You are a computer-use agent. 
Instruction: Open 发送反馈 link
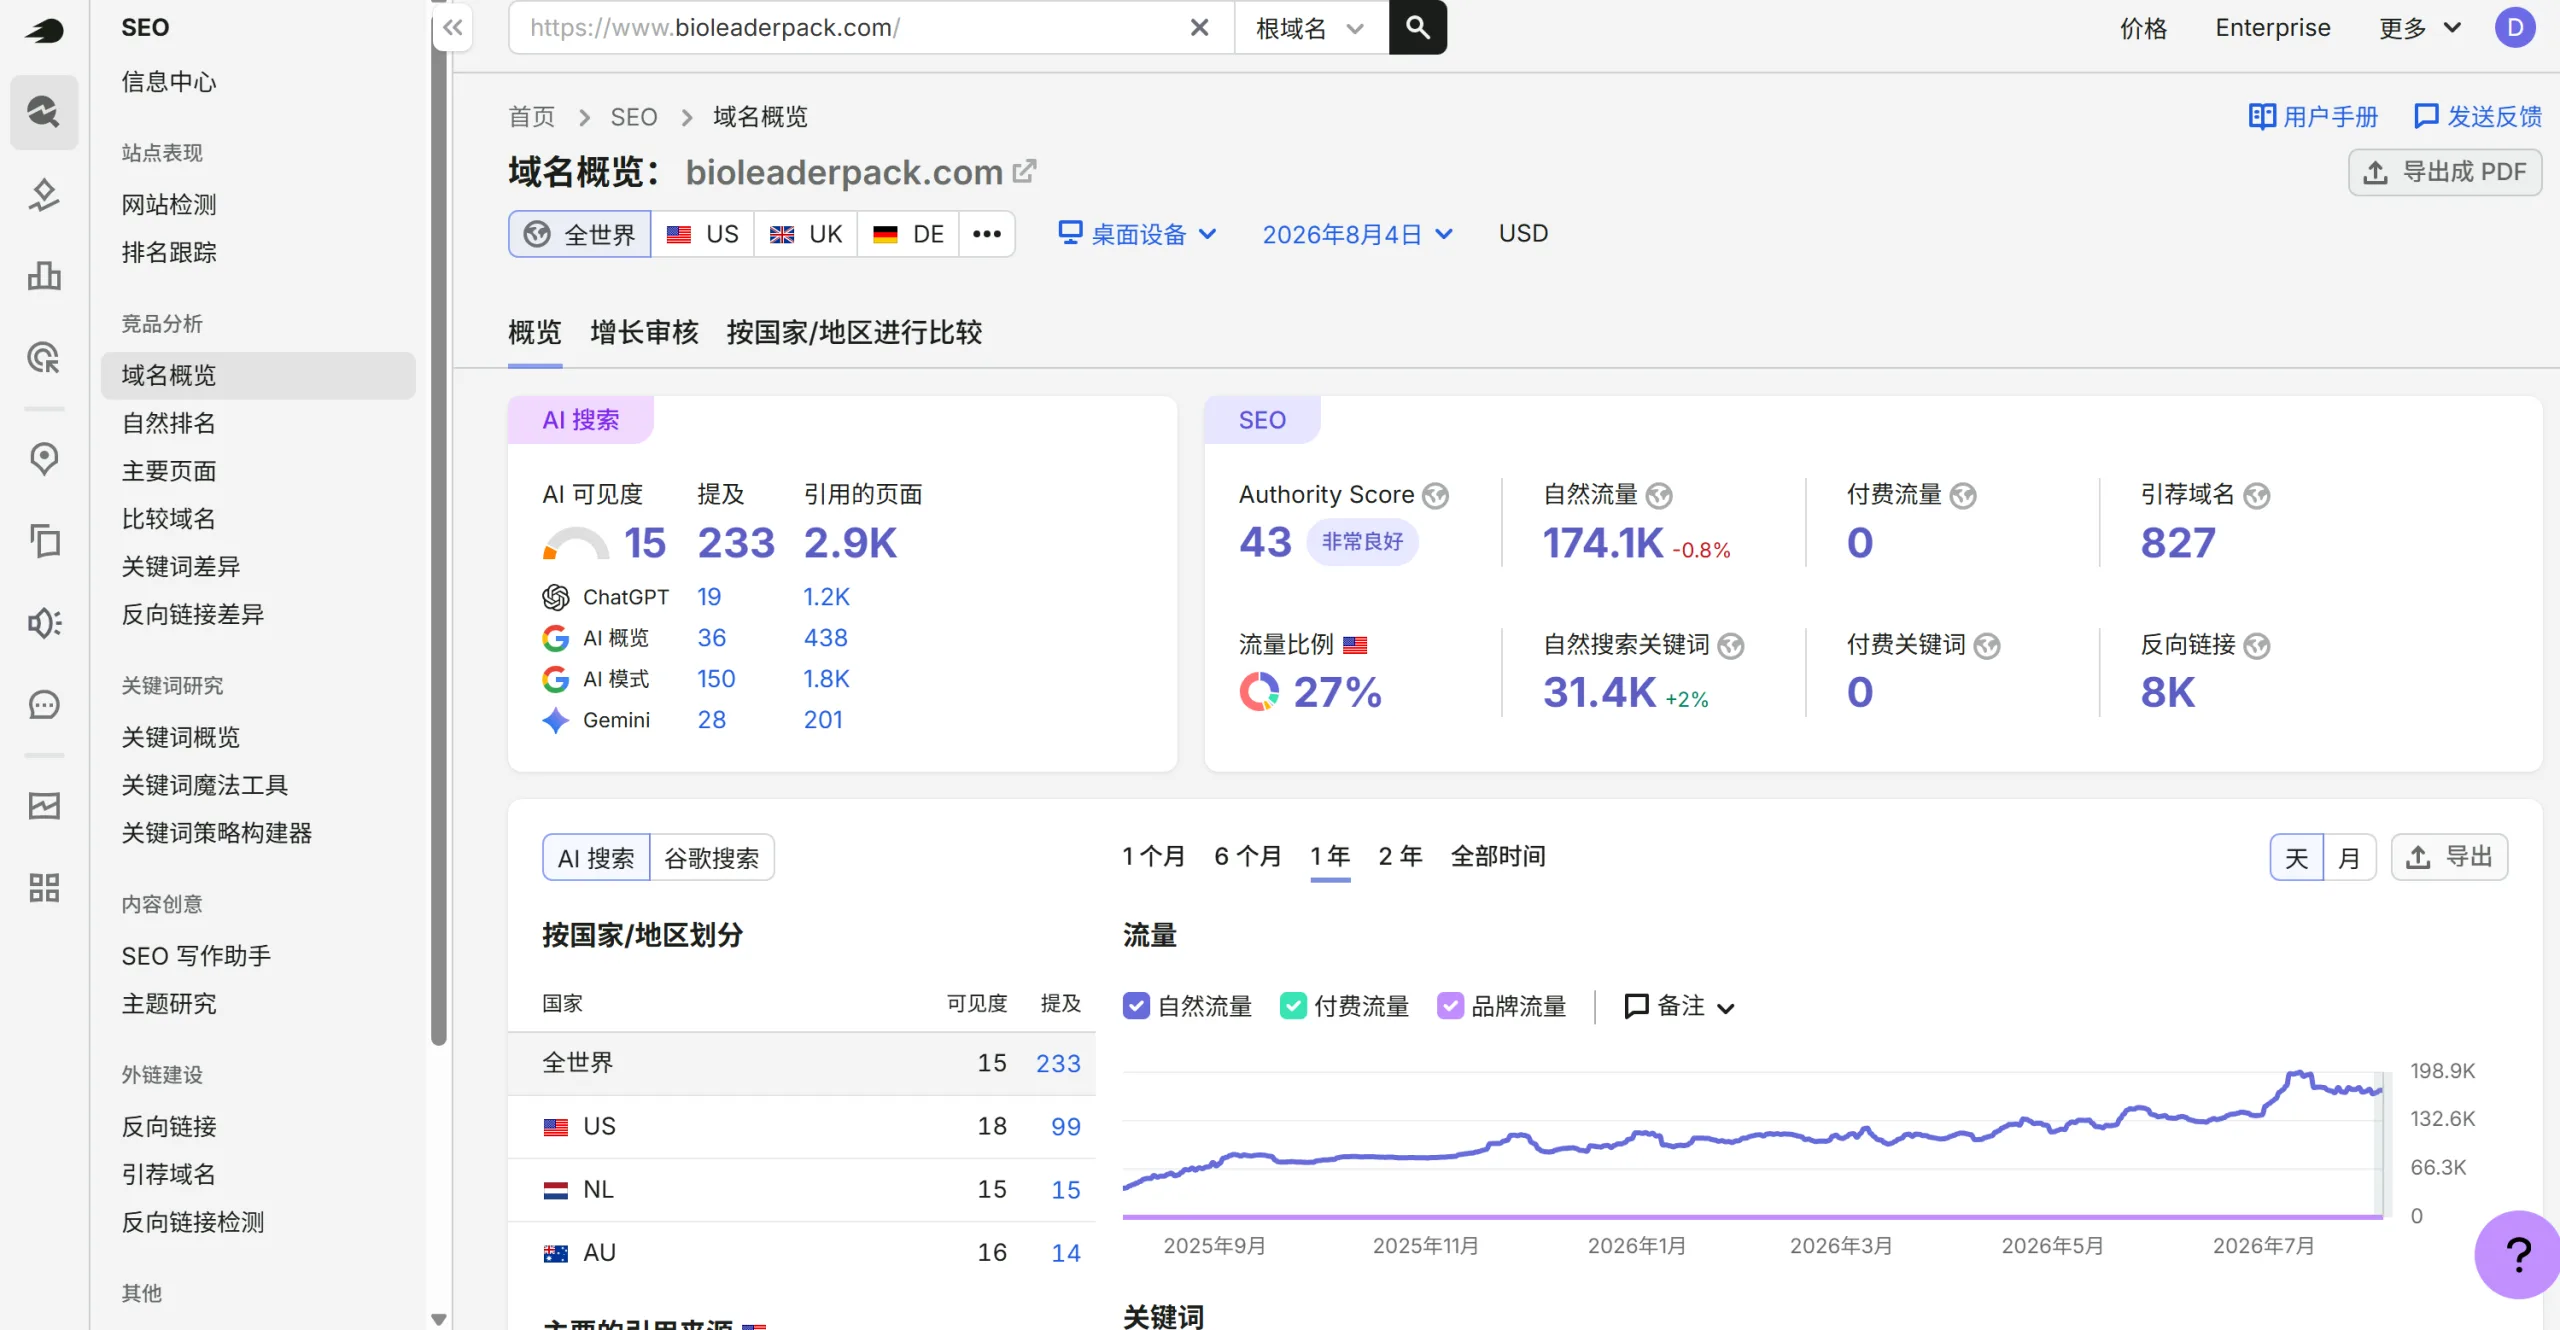click(x=2478, y=117)
